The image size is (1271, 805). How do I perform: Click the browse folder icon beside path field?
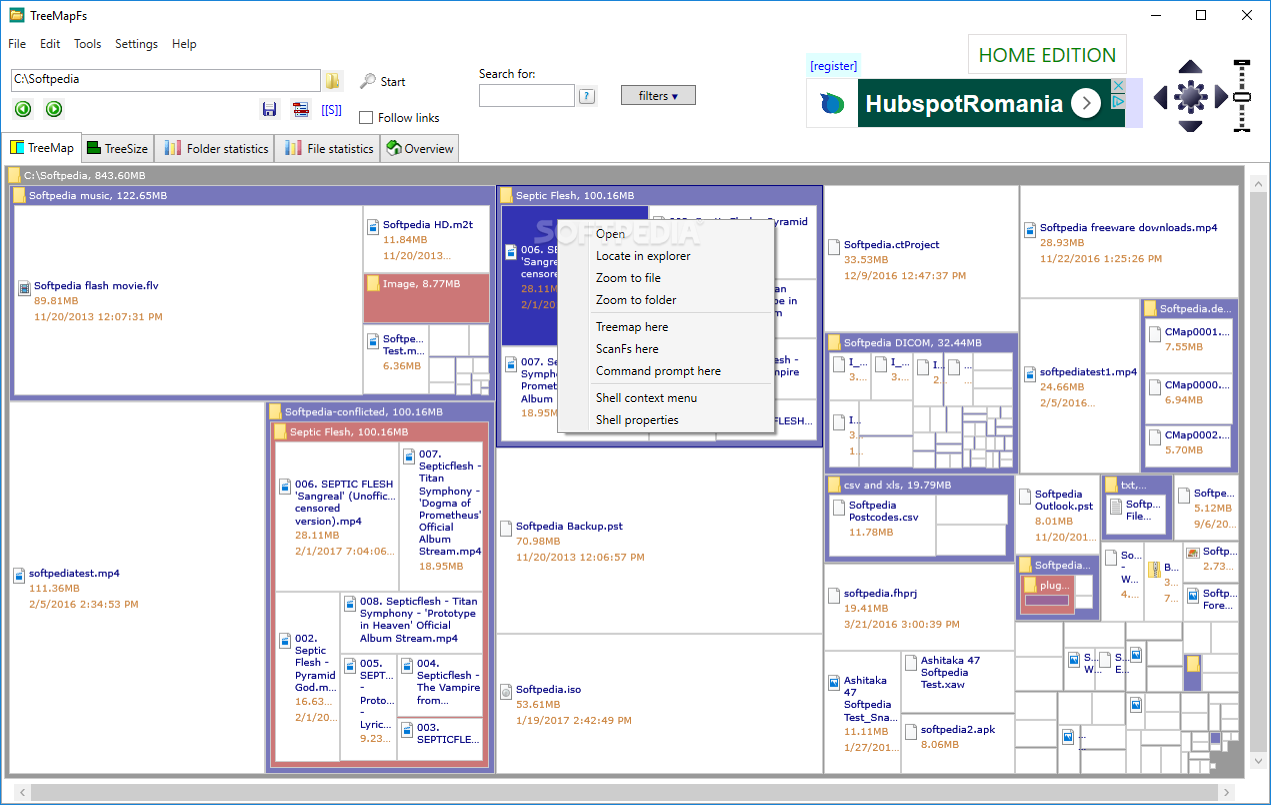[333, 81]
